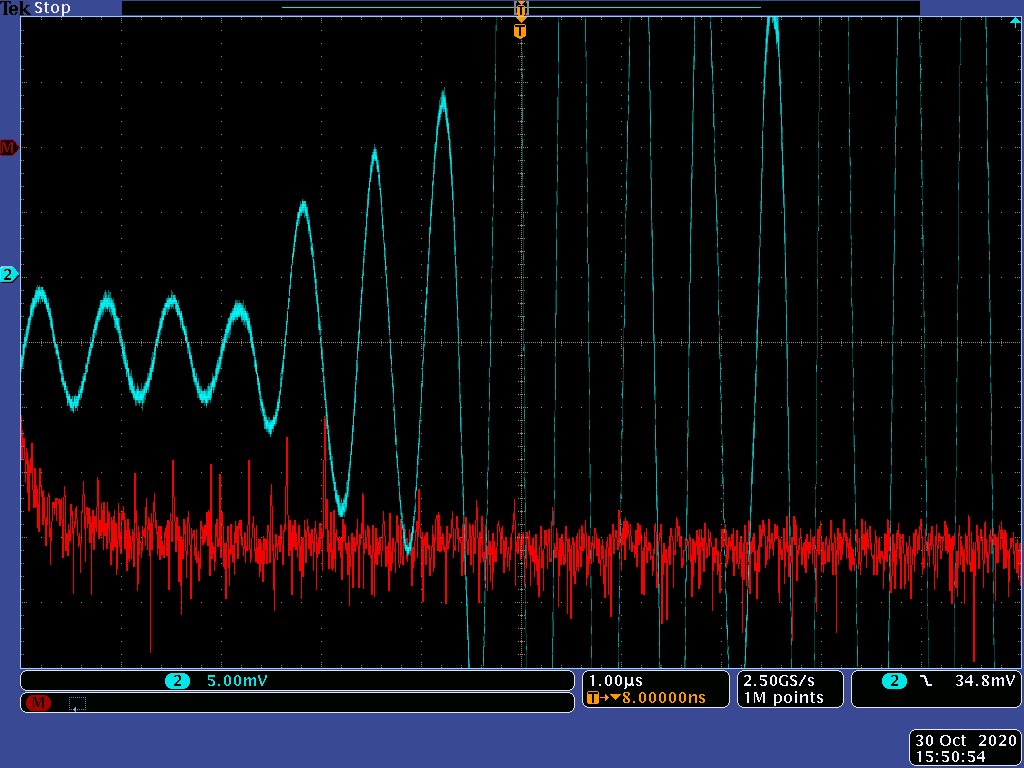Click the channel 2 badge in scale readout
The height and width of the screenshot is (768, 1024).
point(177,681)
